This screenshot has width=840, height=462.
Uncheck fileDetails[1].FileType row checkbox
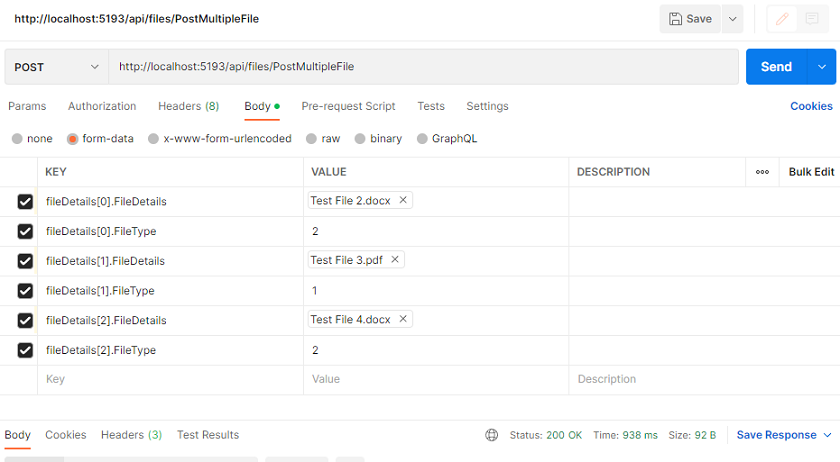[25, 290]
